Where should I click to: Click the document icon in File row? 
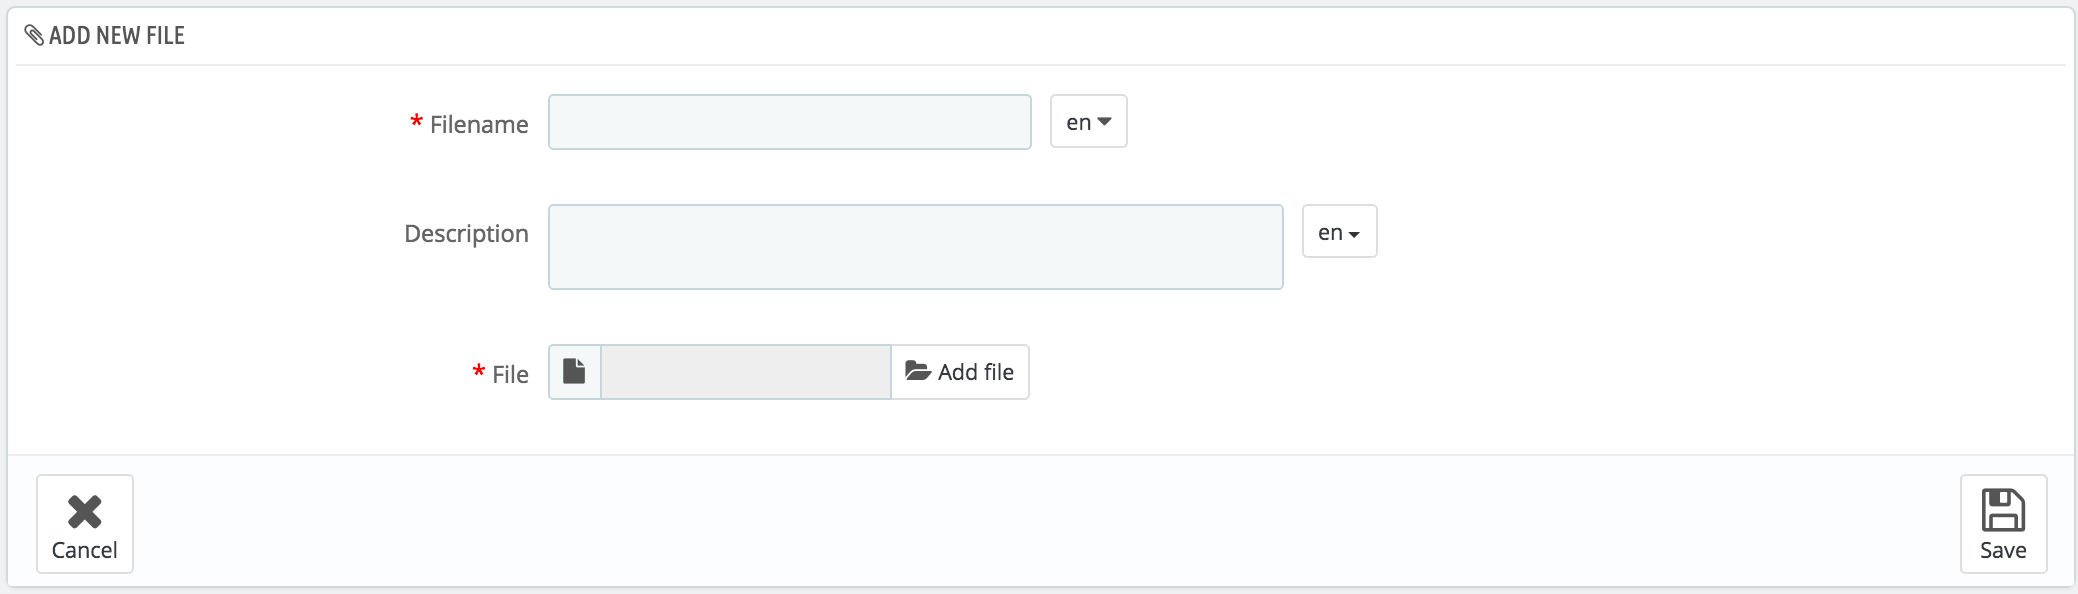pos(574,372)
